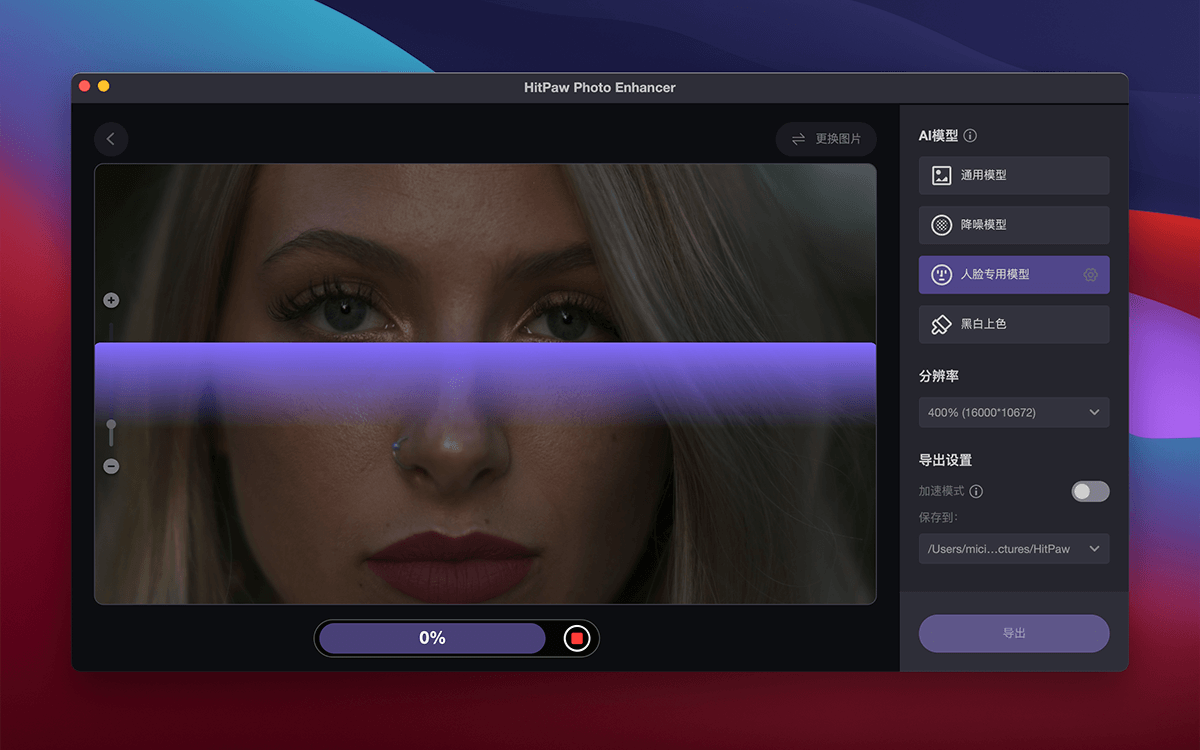Click the 导出 export button
Viewport: 1200px width, 750px height.
tap(1014, 633)
